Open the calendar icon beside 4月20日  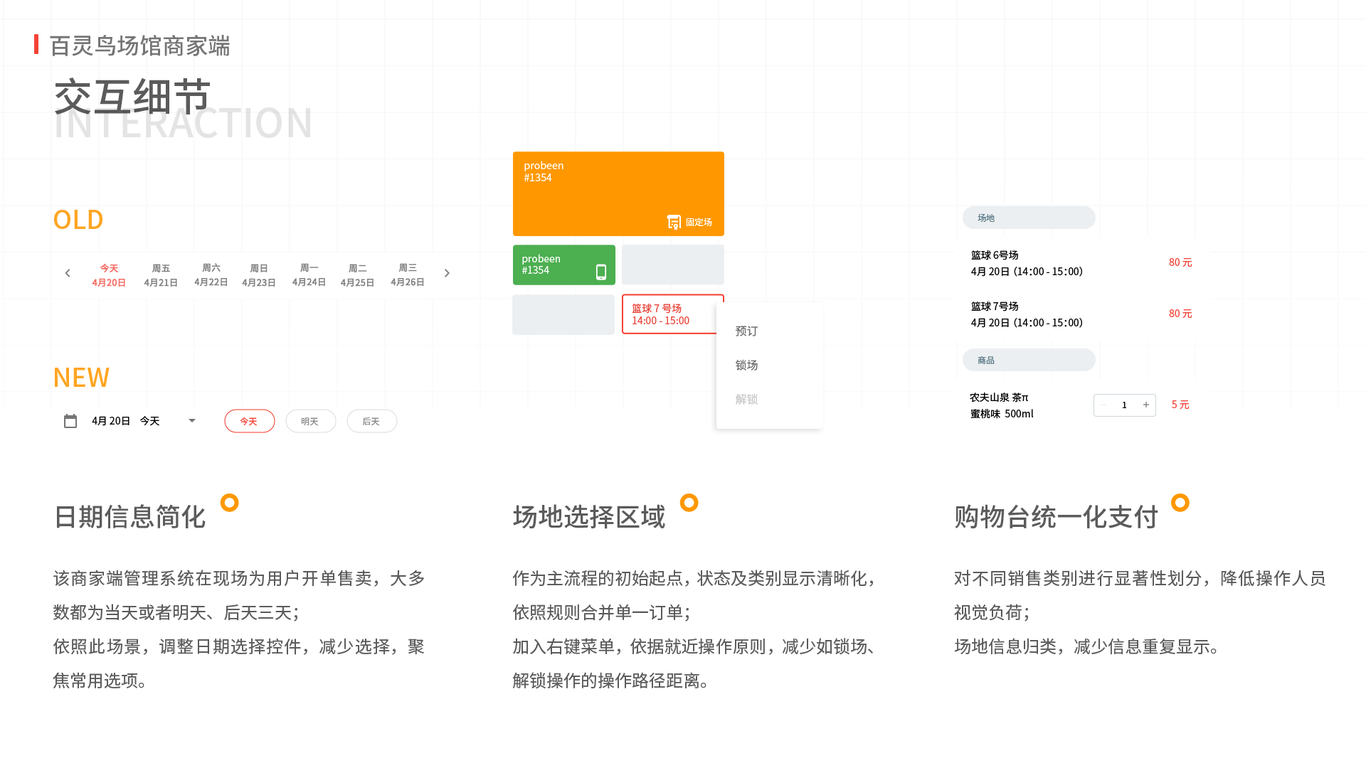70,421
